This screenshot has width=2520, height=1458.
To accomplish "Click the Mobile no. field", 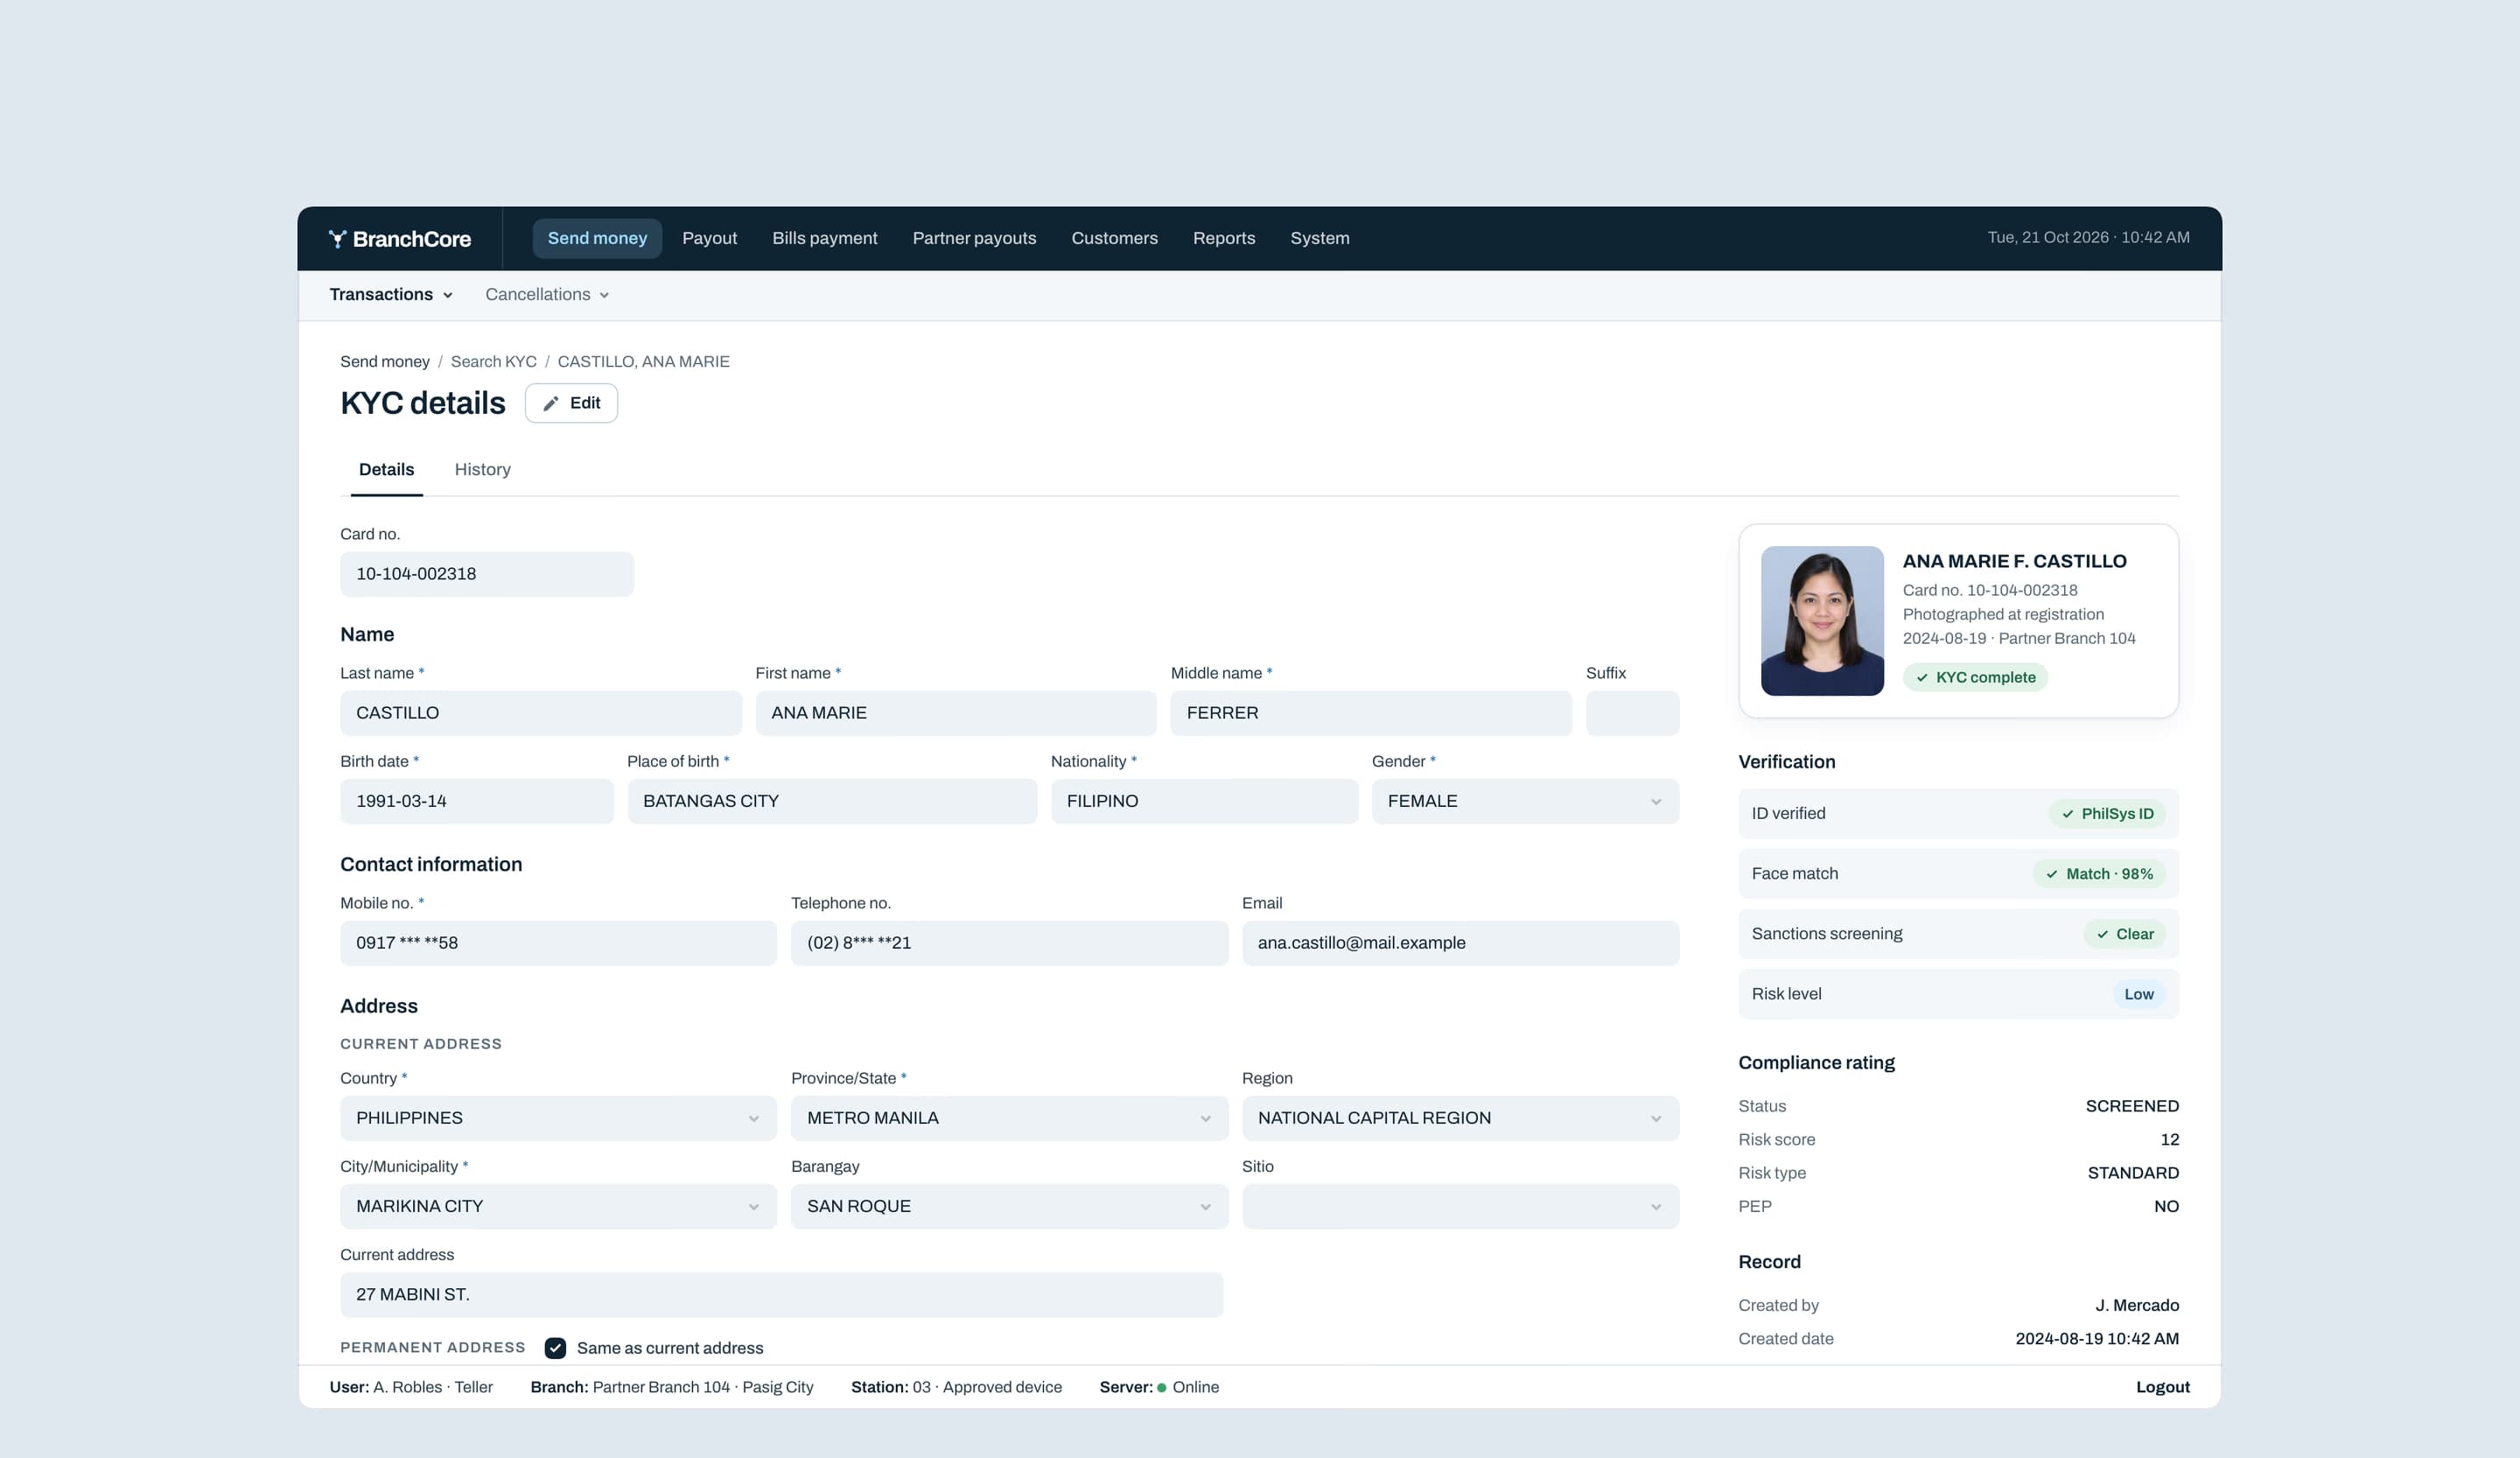I will coord(558,943).
